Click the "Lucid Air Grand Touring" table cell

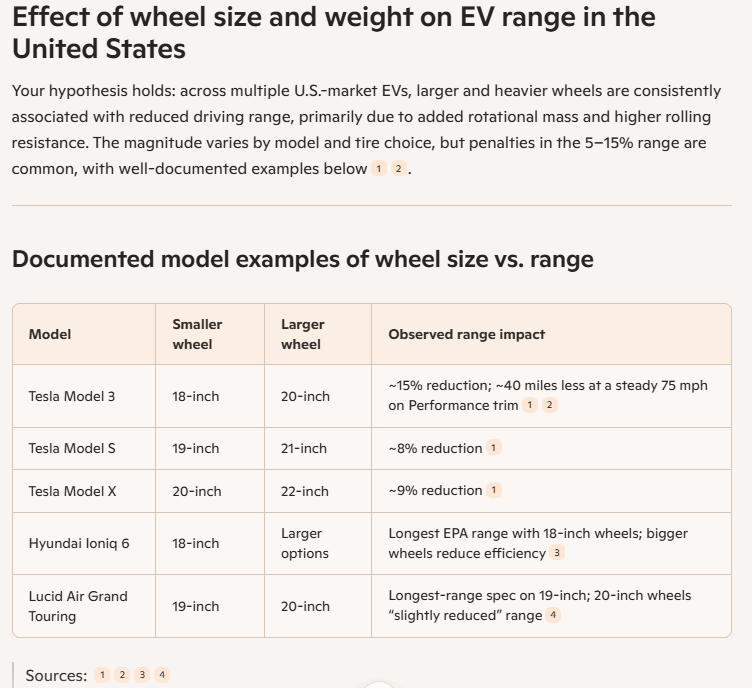78,606
